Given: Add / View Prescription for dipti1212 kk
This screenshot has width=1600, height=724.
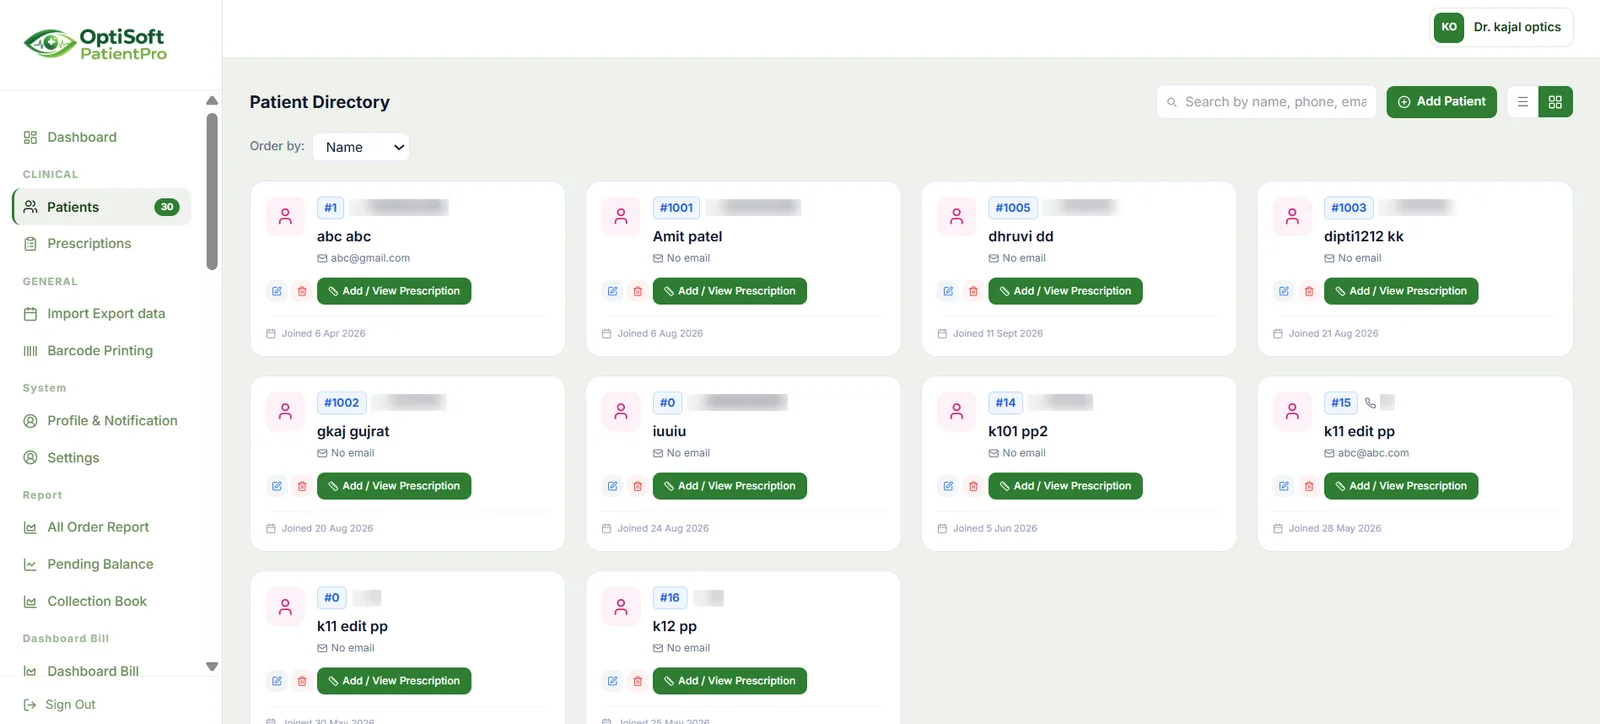Looking at the screenshot, I should point(1401,291).
